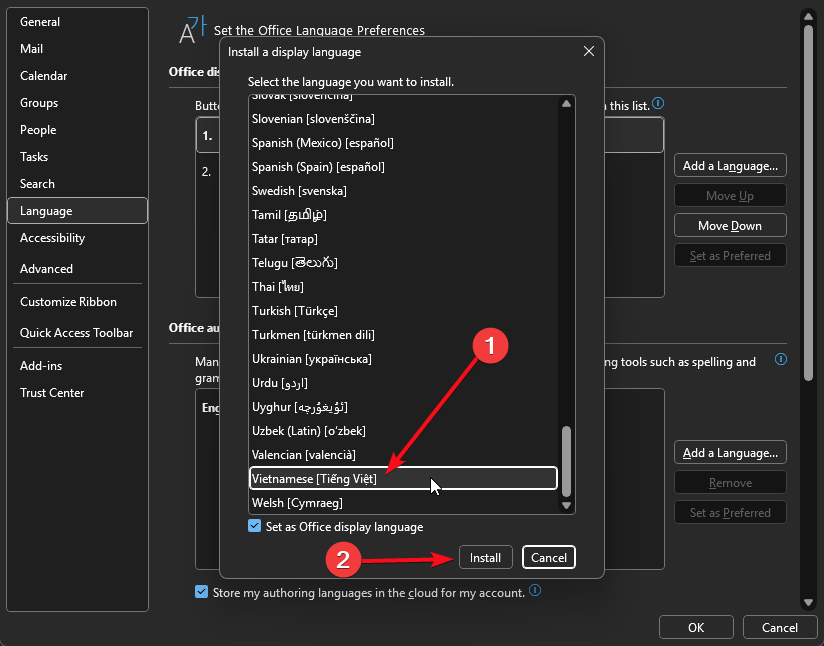
Task: Select Turkmen [türkmen dili] in the list
Action: (403, 335)
